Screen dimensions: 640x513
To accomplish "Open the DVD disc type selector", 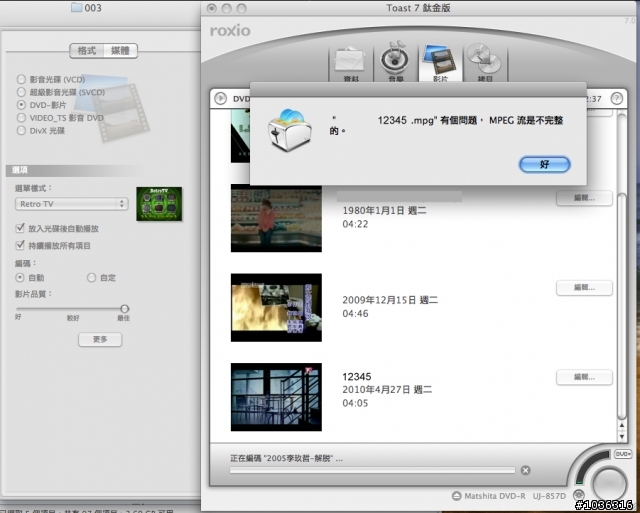I will click(623, 454).
